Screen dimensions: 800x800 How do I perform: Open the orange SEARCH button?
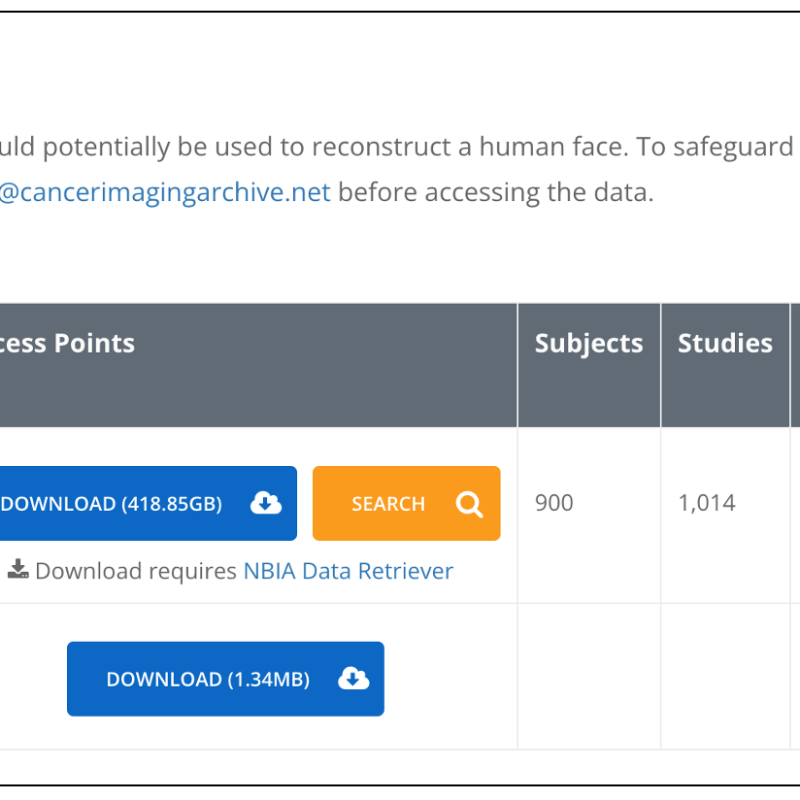(406, 503)
